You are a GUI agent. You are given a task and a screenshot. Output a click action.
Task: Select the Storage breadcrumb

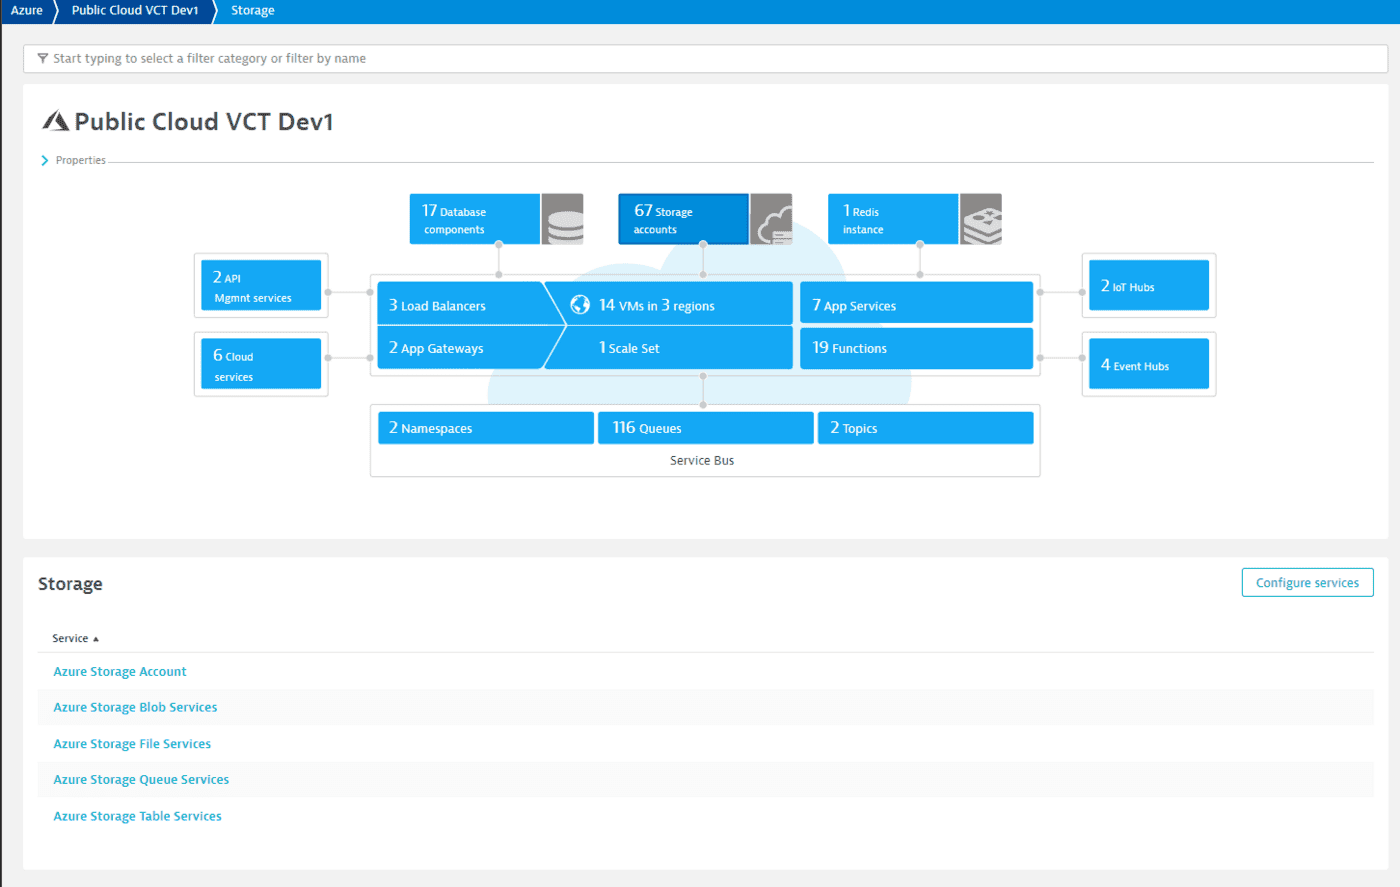coord(253,10)
